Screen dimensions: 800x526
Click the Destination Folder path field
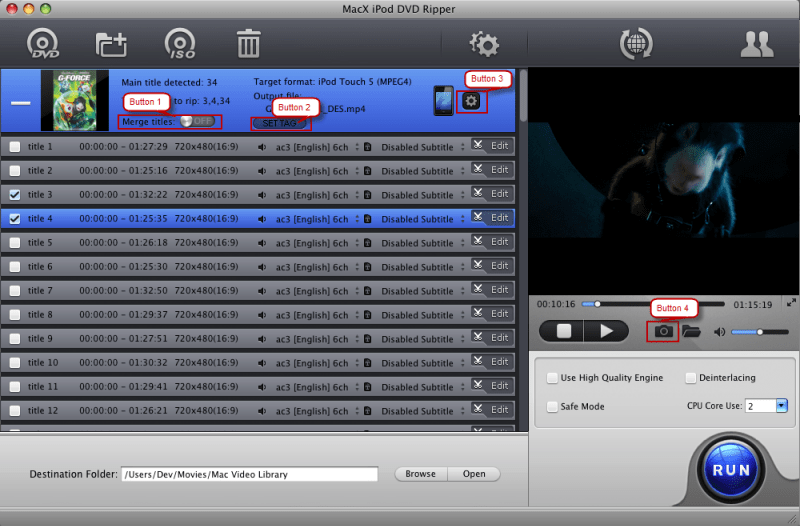click(249, 474)
